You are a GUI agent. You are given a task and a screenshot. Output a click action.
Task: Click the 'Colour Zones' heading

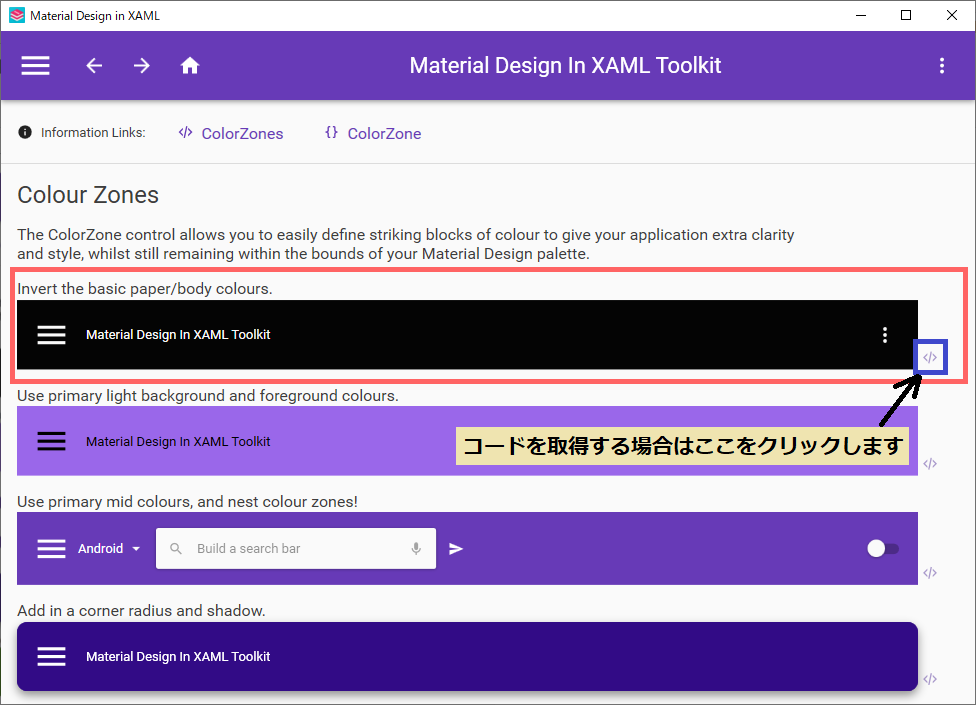(x=88, y=195)
